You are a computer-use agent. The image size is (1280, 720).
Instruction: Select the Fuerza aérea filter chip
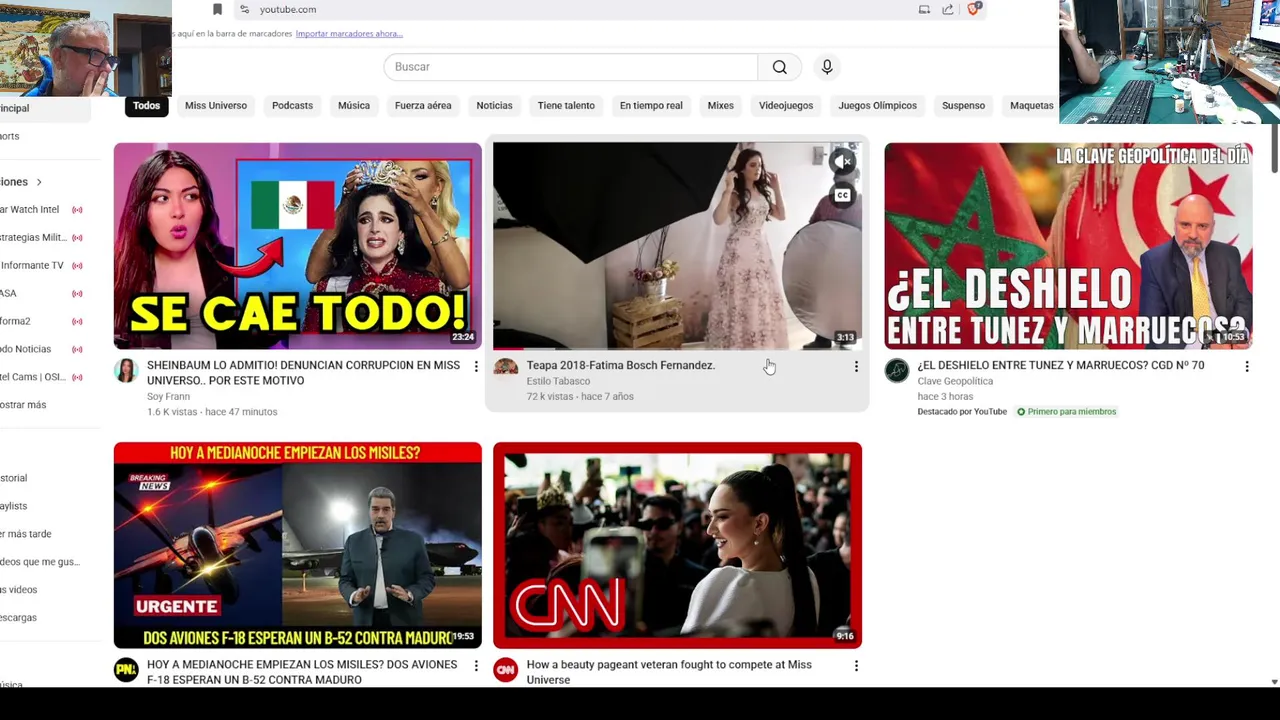(423, 105)
